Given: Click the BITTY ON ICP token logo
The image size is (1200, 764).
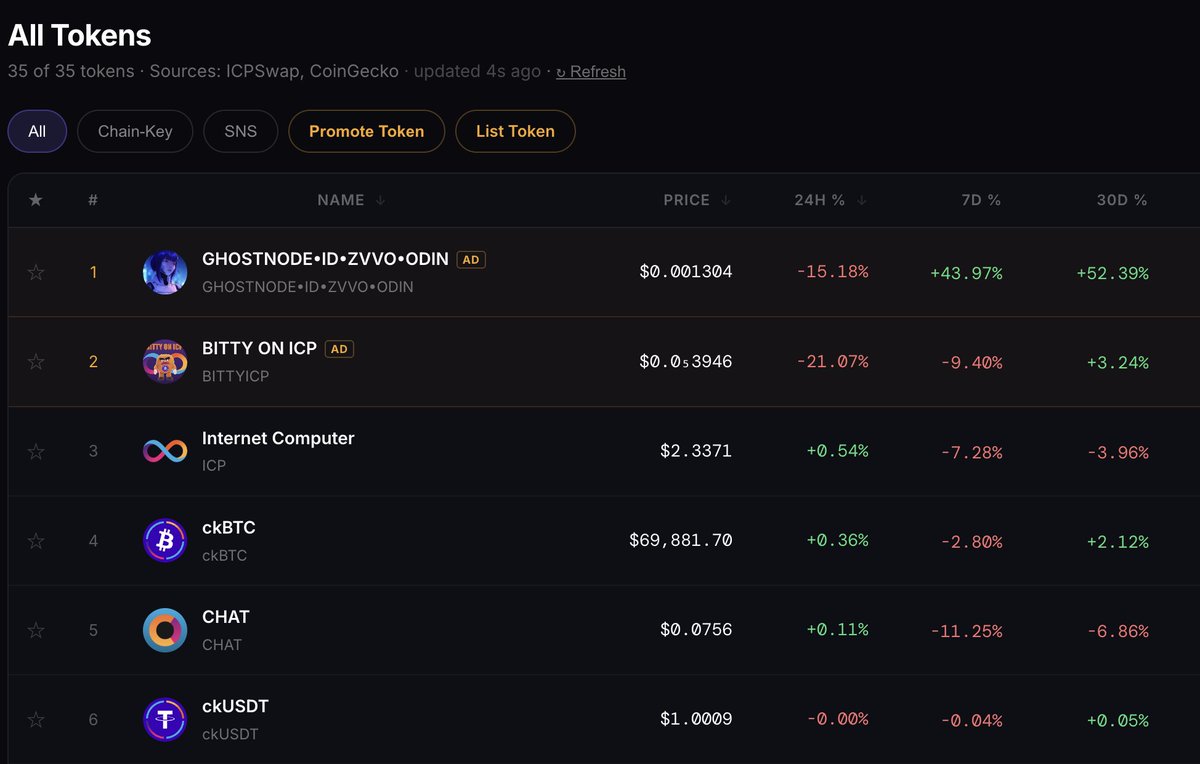Looking at the screenshot, I should (x=165, y=362).
